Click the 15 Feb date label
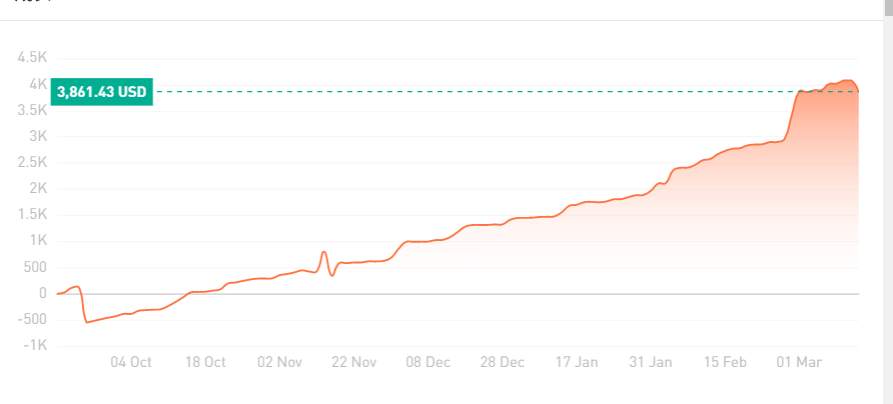The height and width of the screenshot is (404, 893). pos(725,362)
